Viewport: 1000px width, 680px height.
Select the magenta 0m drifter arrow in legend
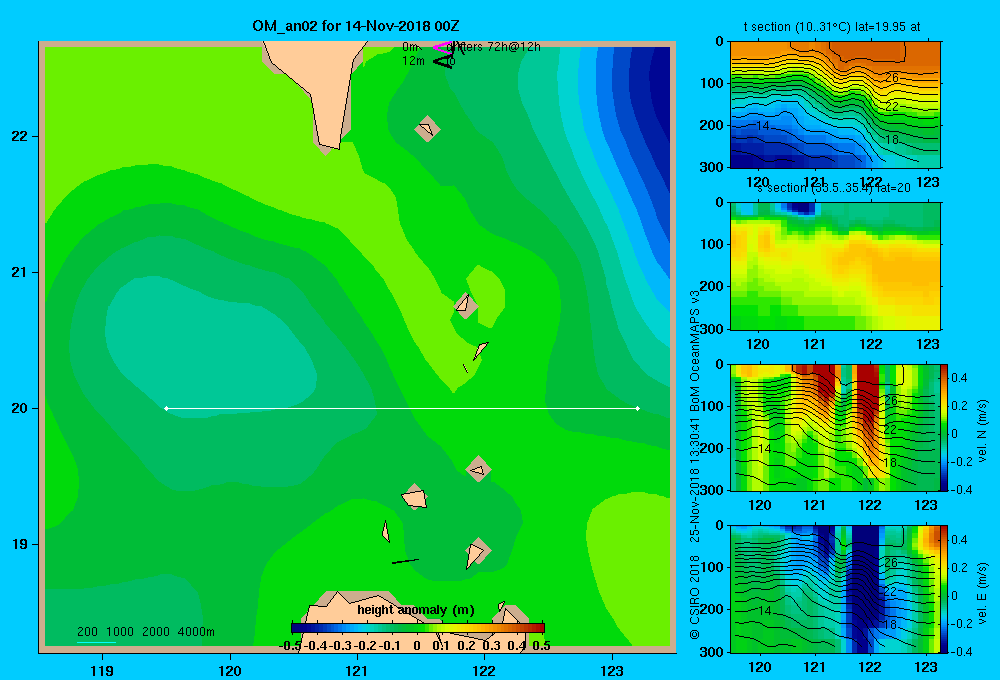(x=443, y=47)
